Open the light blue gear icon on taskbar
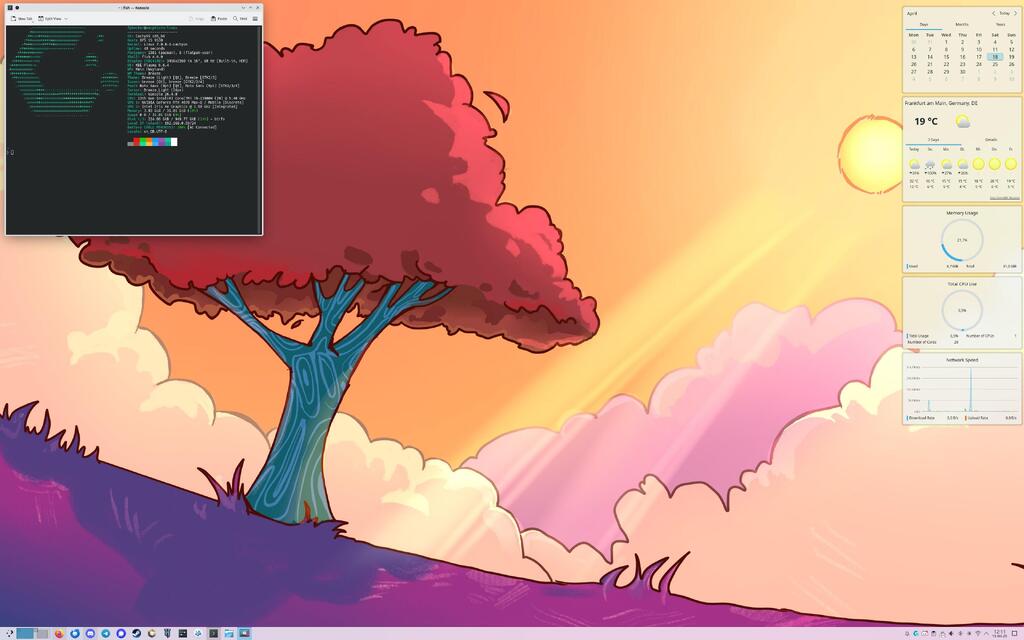The image size is (1024, 640). tap(198, 633)
